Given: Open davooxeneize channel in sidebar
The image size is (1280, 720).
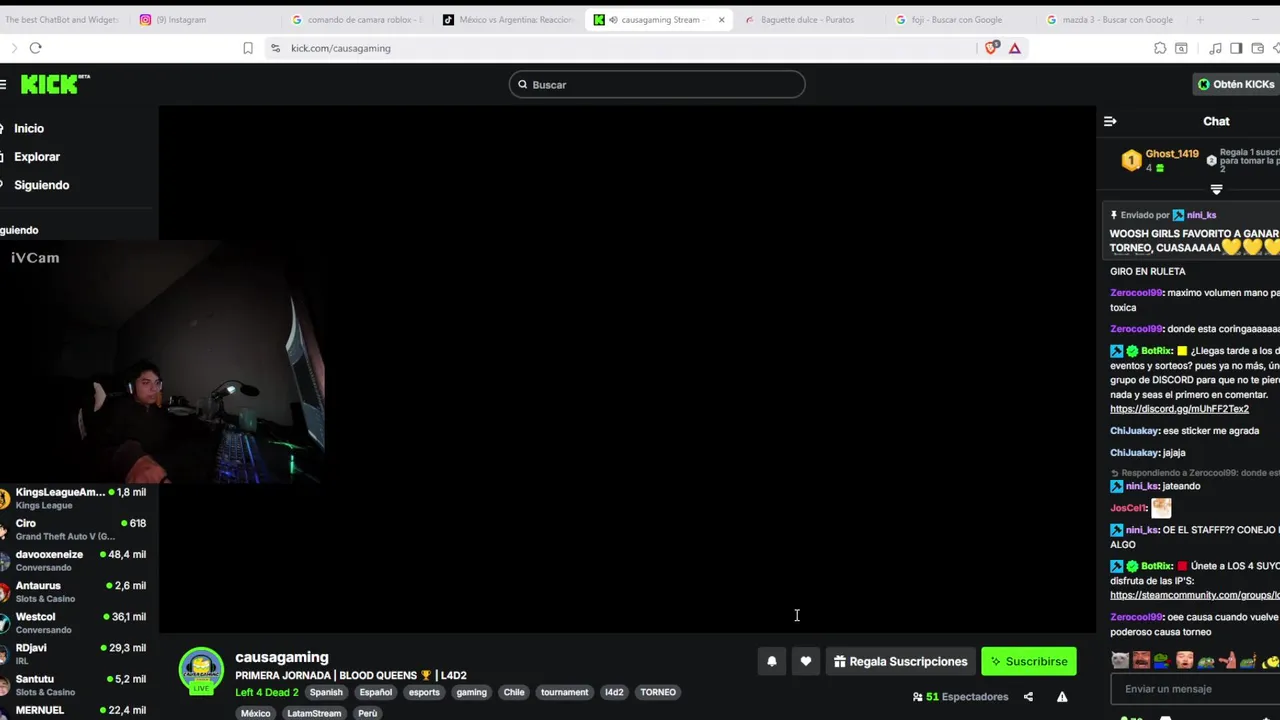Looking at the screenshot, I should click(x=77, y=560).
